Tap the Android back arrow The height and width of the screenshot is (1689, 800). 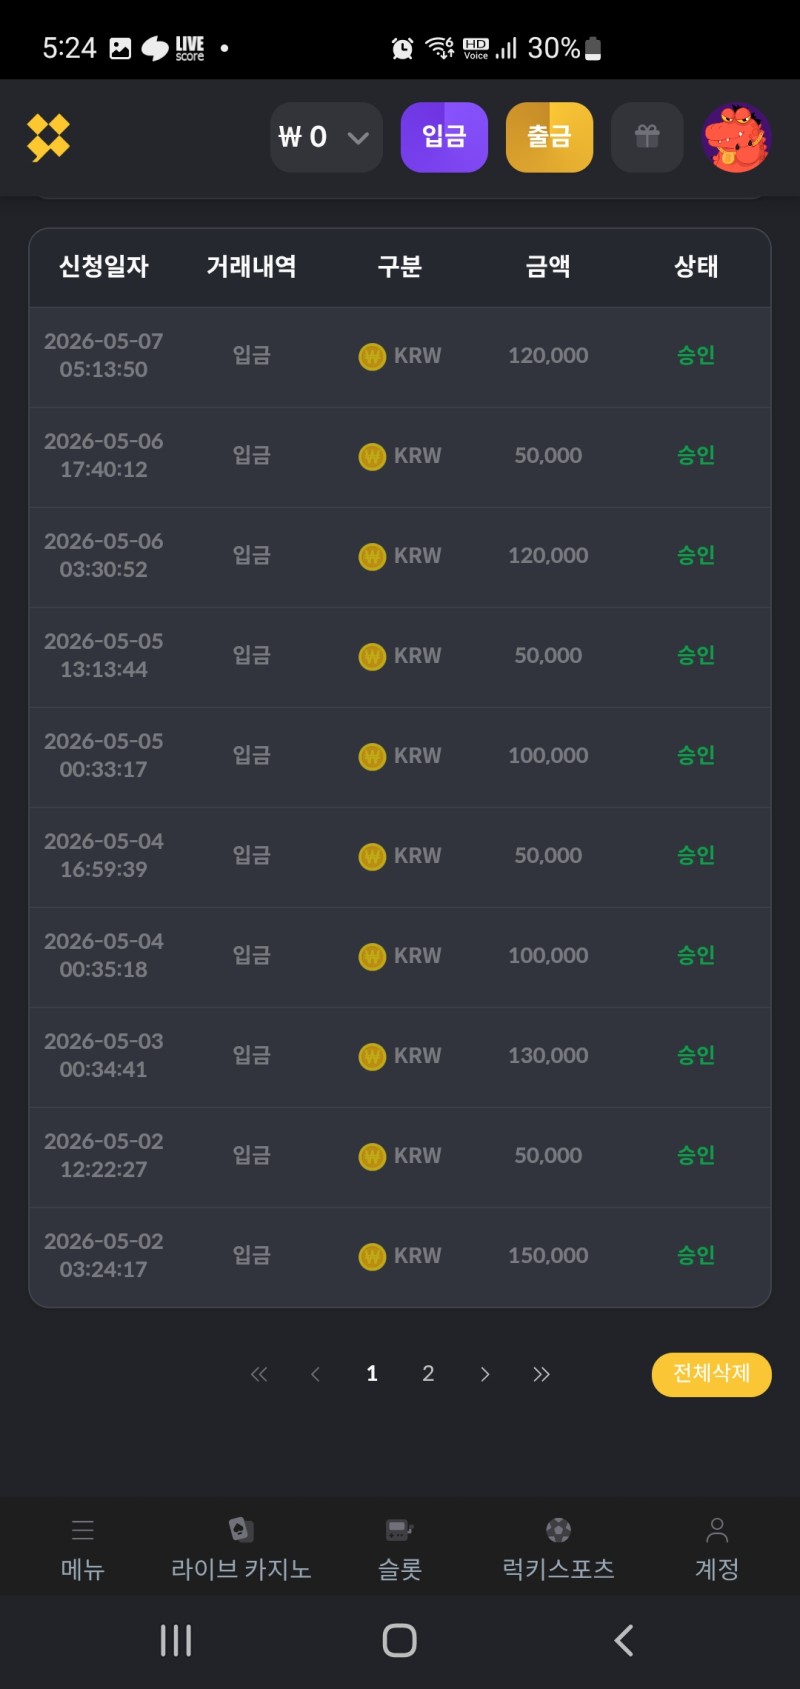(624, 1640)
